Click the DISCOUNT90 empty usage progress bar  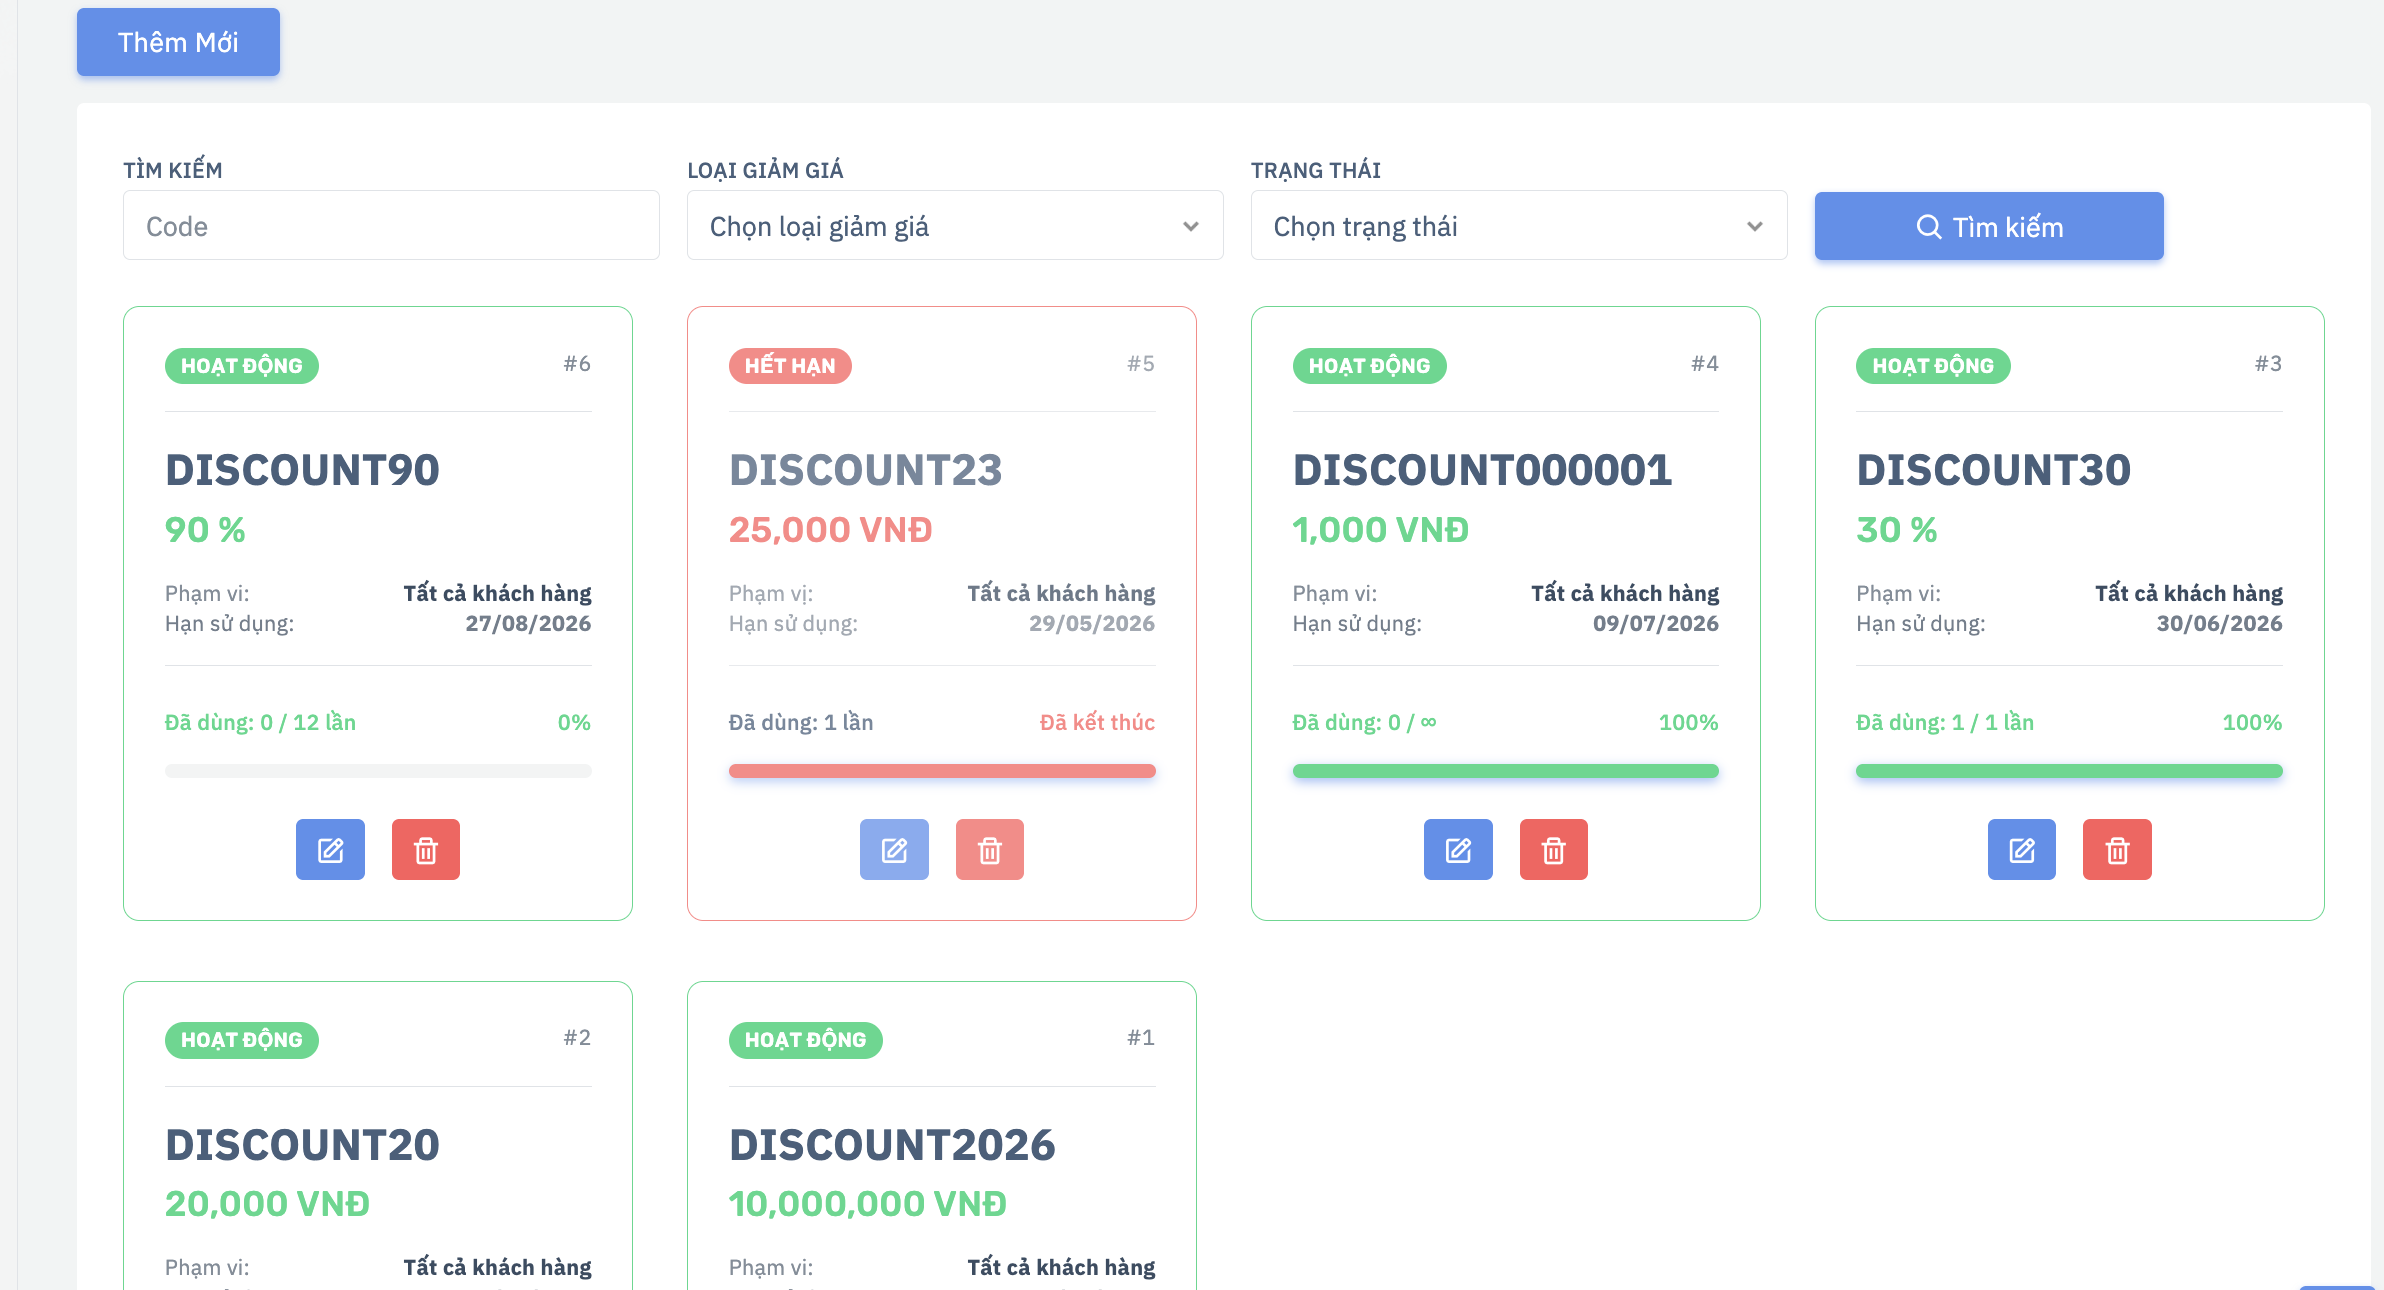378,771
